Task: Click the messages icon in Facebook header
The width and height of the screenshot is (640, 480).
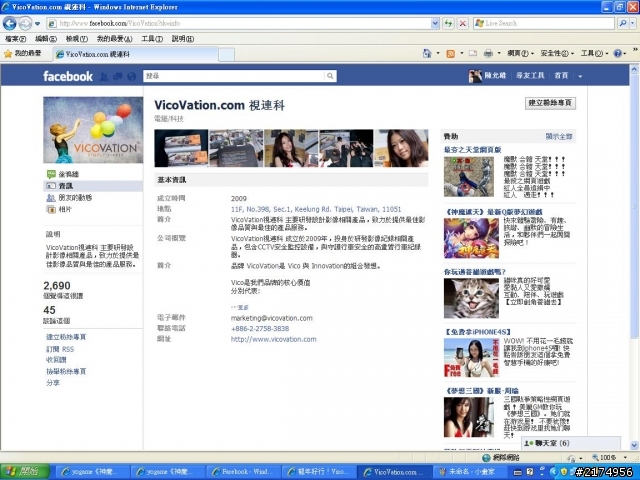Action: [118, 76]
